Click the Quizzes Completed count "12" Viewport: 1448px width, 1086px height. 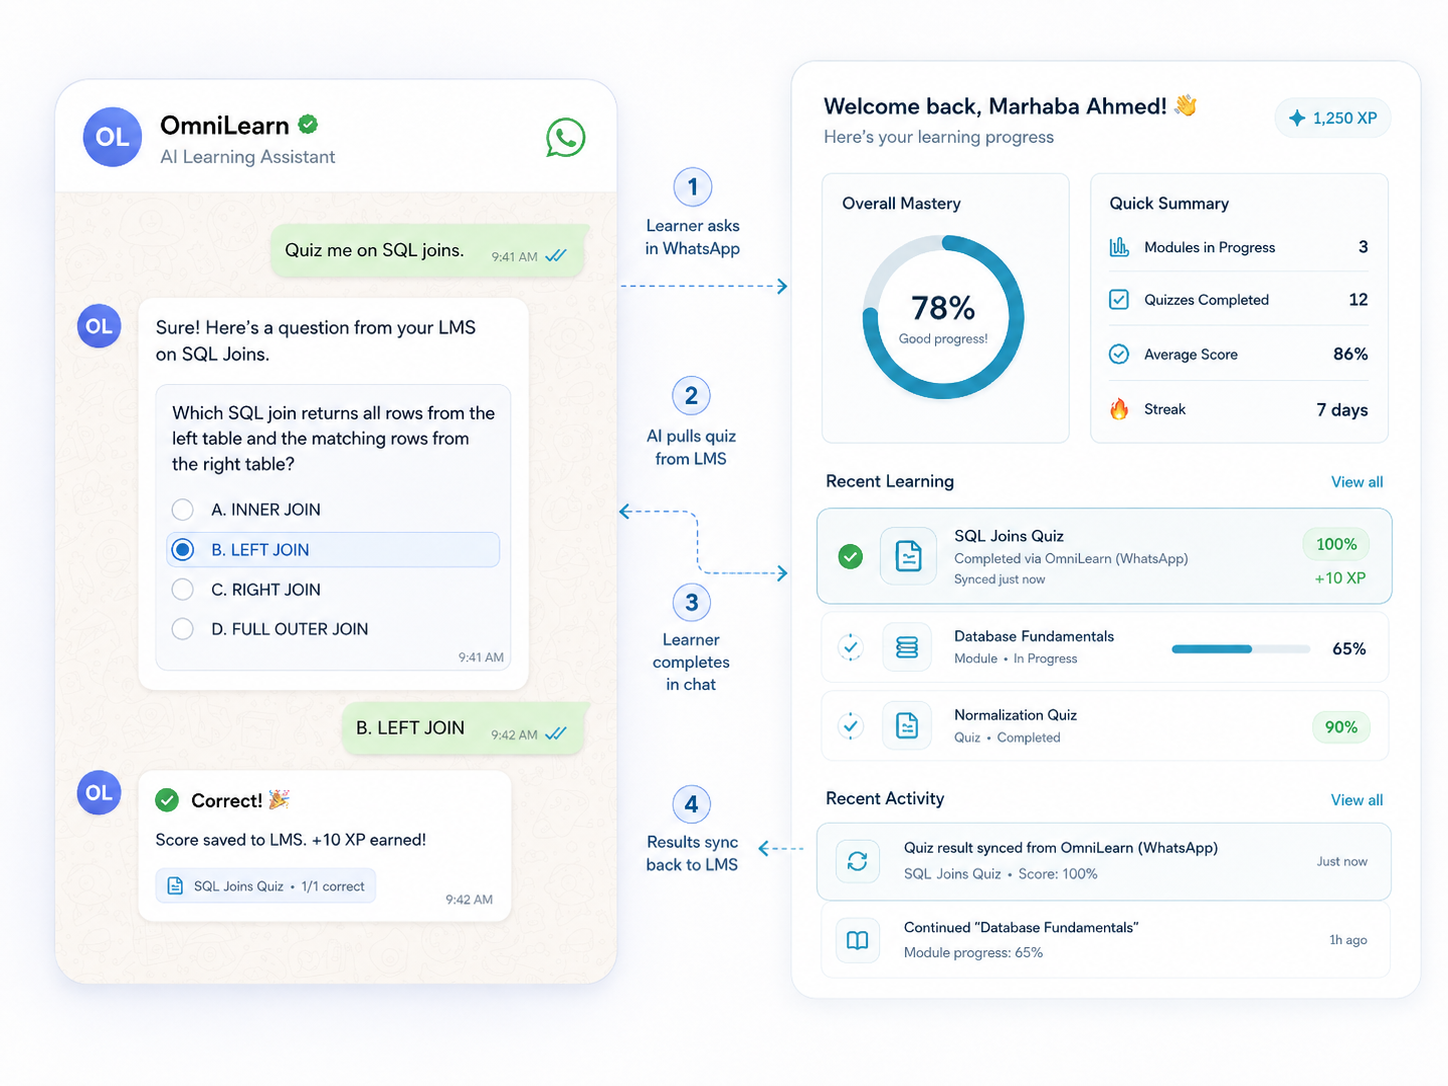click(1358, 300)
